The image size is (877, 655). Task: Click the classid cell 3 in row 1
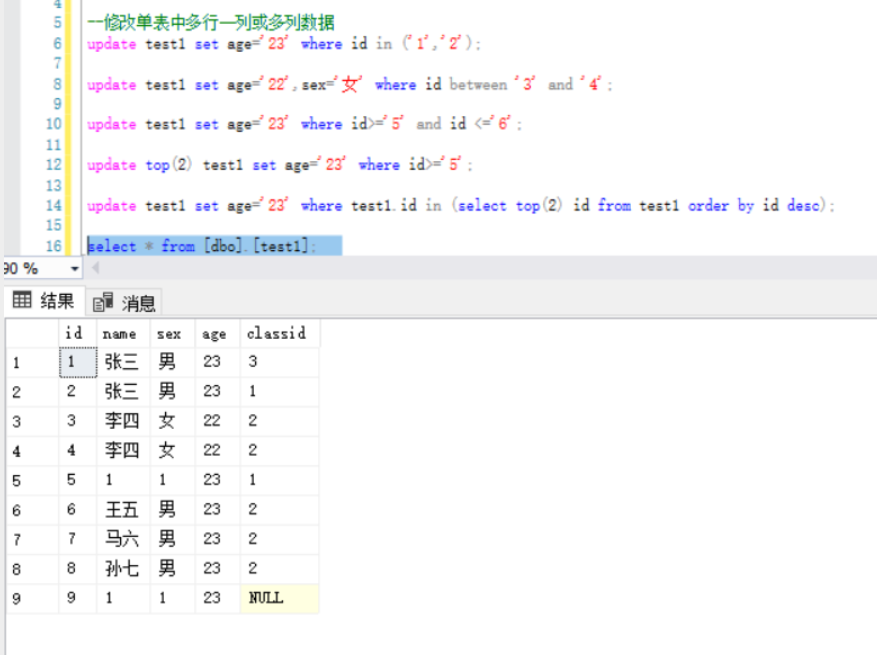(x=280, y=362)
